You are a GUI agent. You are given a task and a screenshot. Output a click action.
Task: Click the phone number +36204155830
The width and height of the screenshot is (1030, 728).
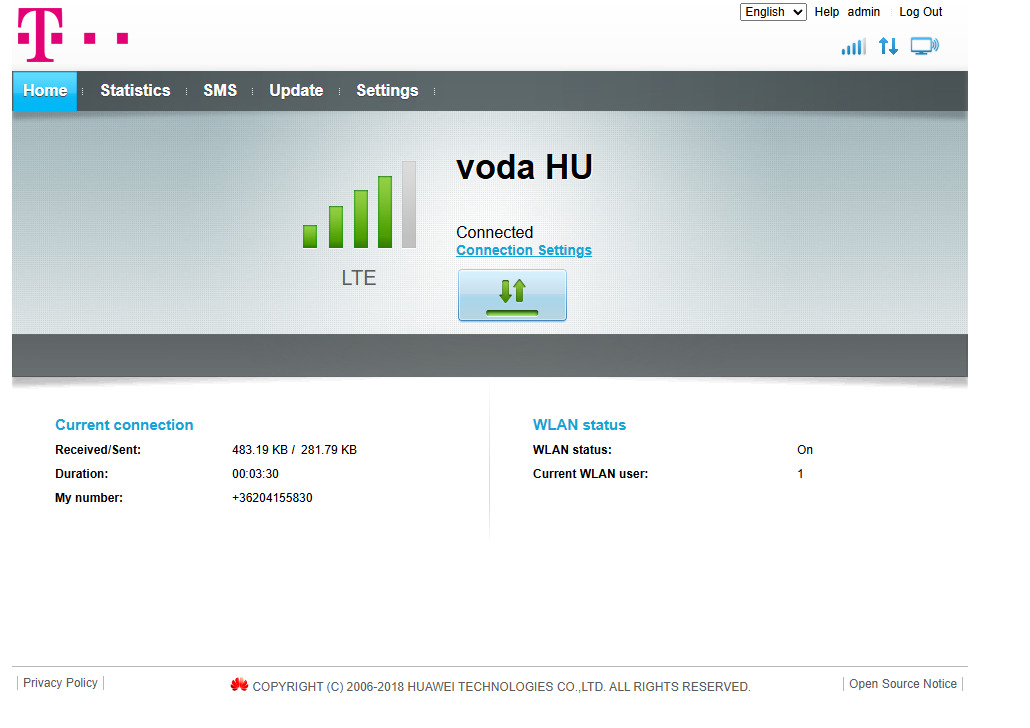(x=272, y=498)
